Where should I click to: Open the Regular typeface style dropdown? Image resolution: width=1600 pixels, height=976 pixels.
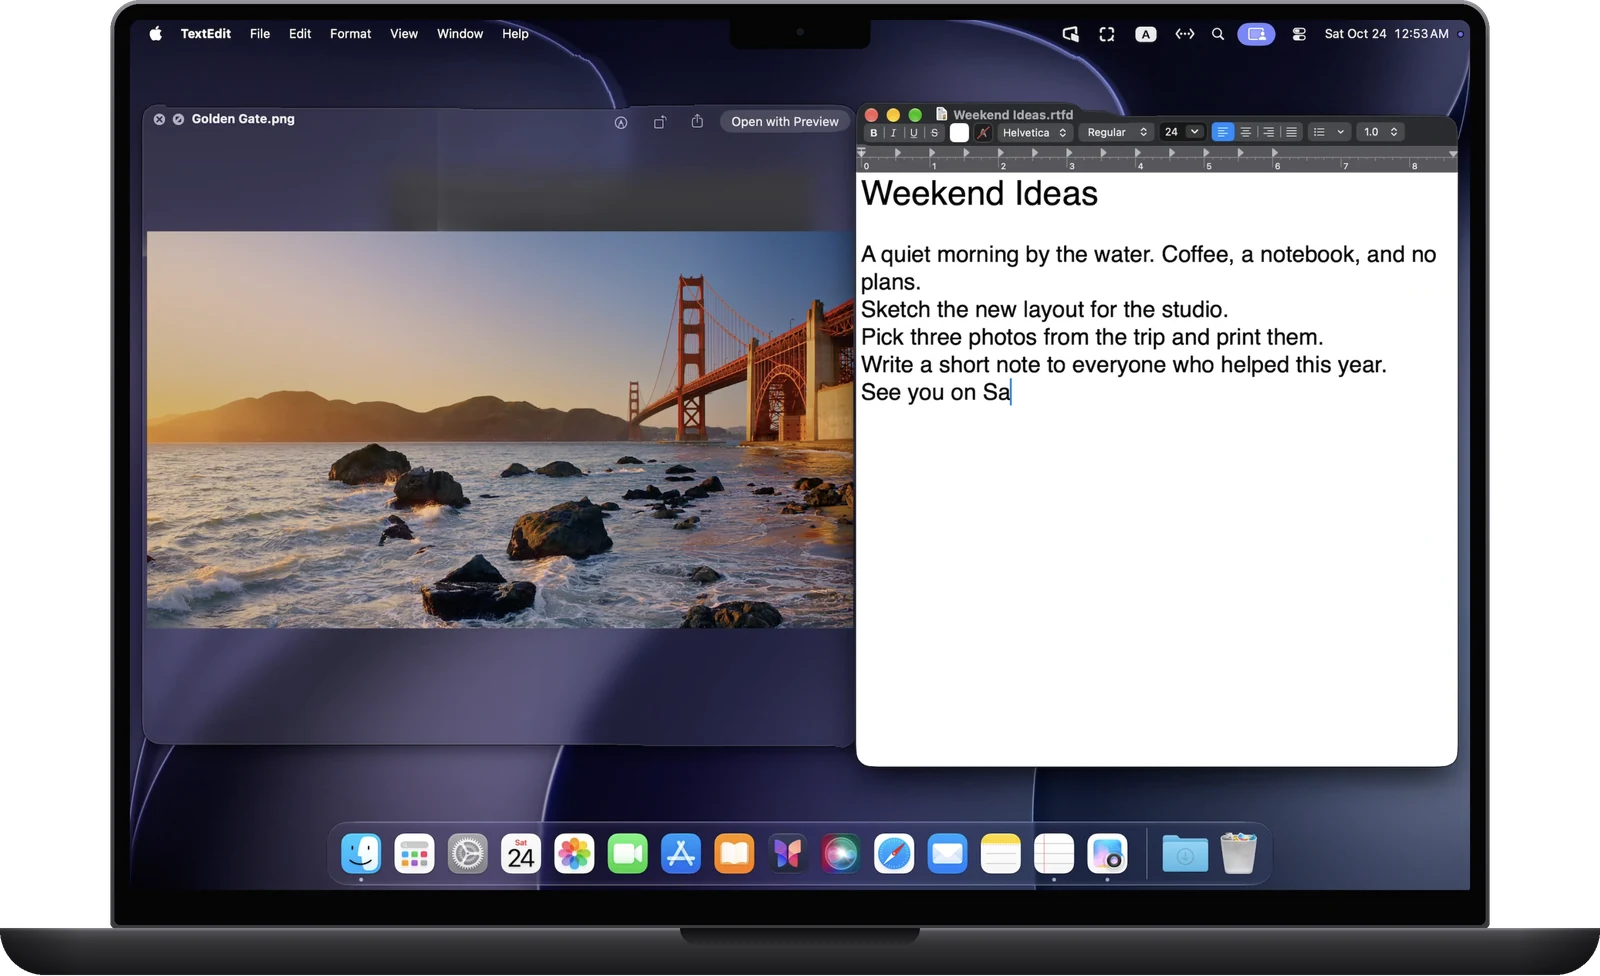coord(1117,133)
